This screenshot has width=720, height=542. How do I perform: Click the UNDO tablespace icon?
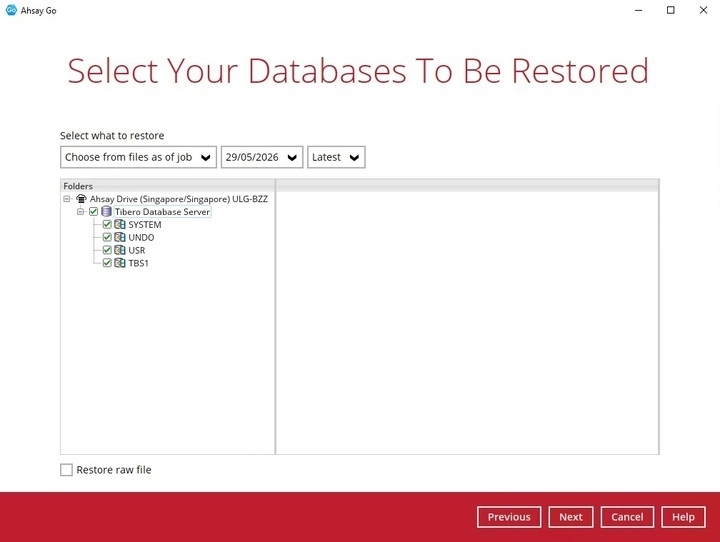click(x=120, y=237)
